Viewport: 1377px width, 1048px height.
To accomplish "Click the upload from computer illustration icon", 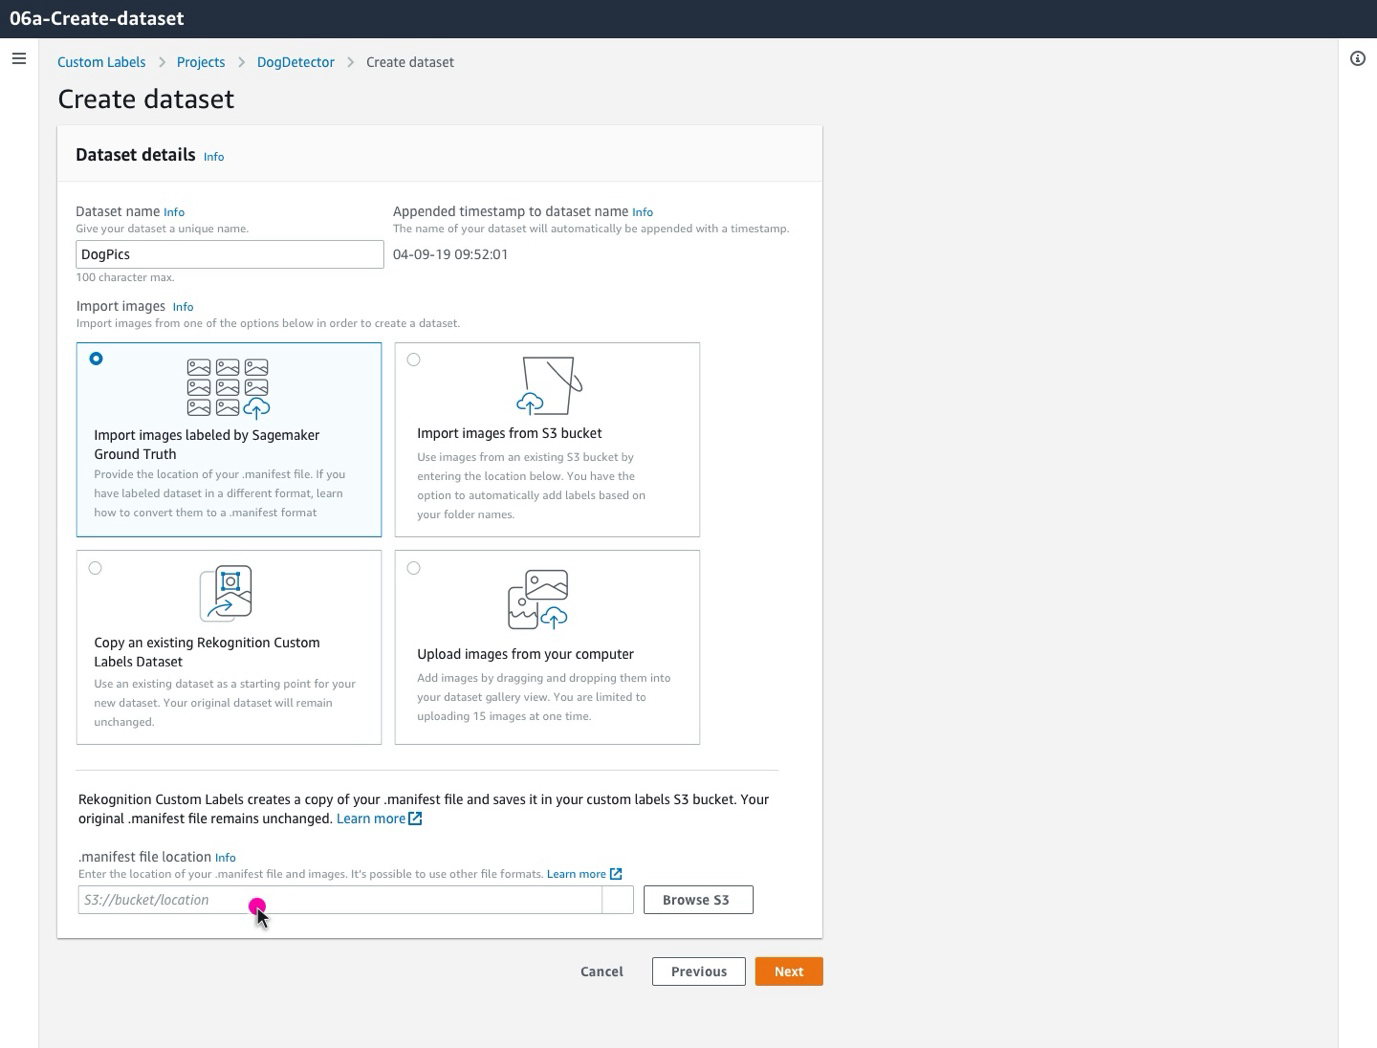I will coord(537,598).
